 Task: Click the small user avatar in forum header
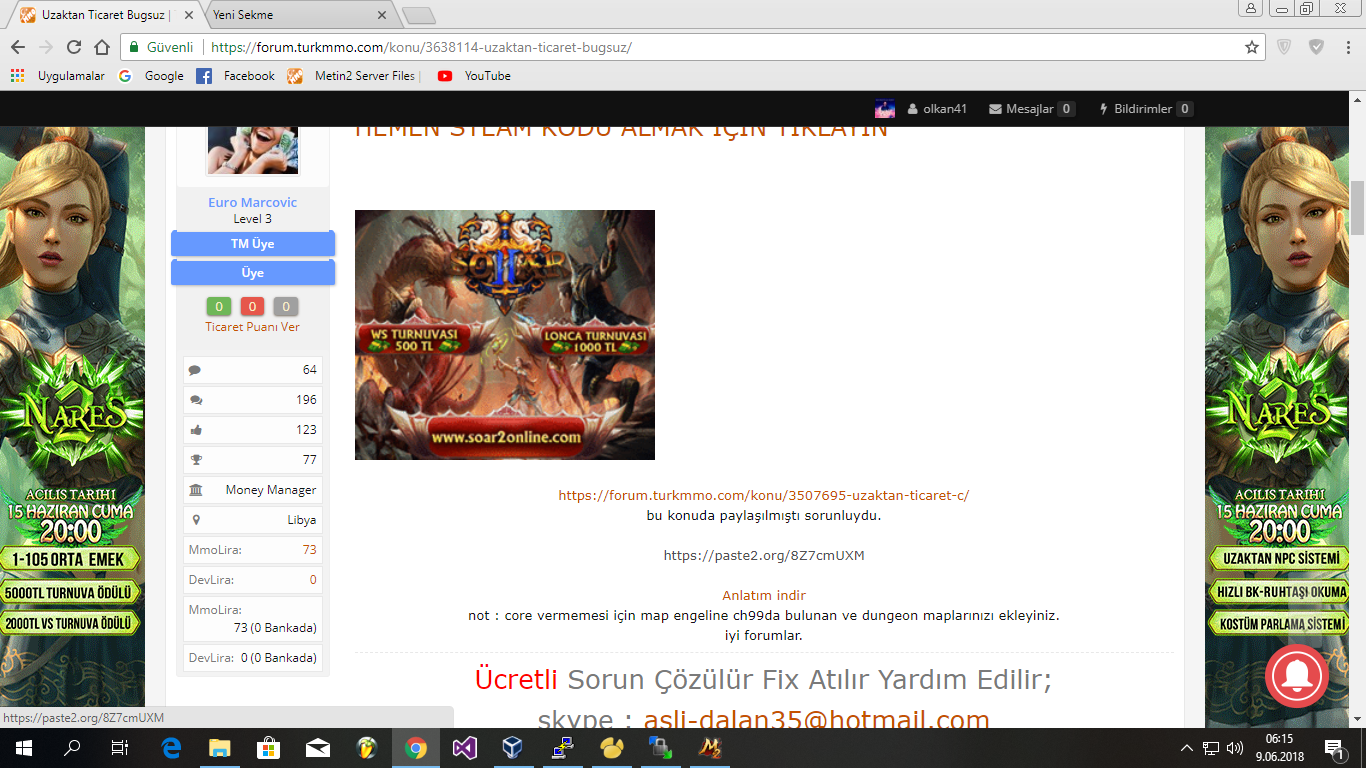[885, 109]
